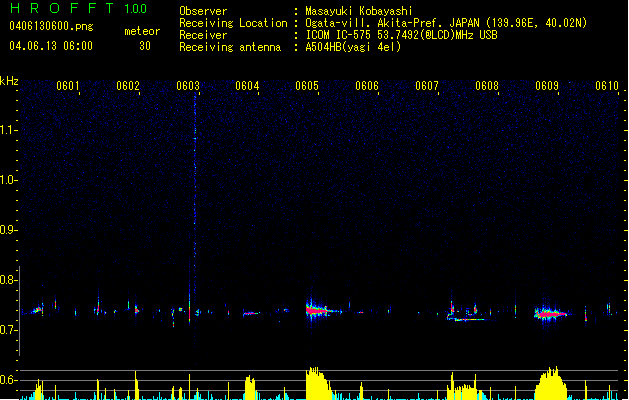
Task: Select the Ogata-vill. Akita-Pref. JAPAN location text
Action: [x=446, y=23]
